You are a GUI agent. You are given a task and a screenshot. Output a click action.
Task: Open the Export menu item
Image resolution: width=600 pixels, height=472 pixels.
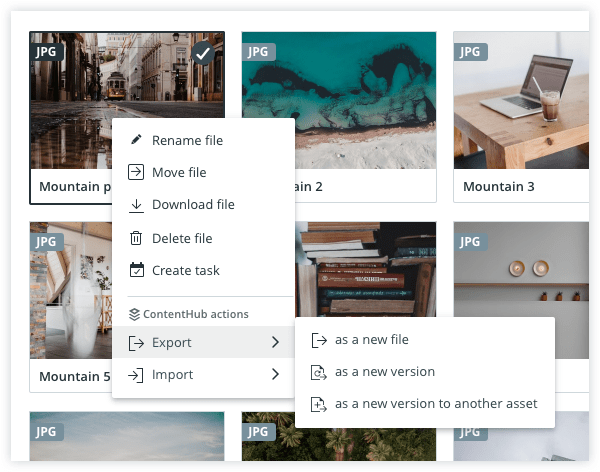(203, 342)
